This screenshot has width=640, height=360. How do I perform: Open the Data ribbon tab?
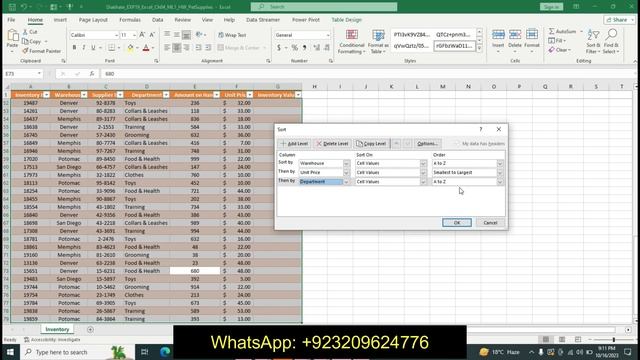click(158, 20)
